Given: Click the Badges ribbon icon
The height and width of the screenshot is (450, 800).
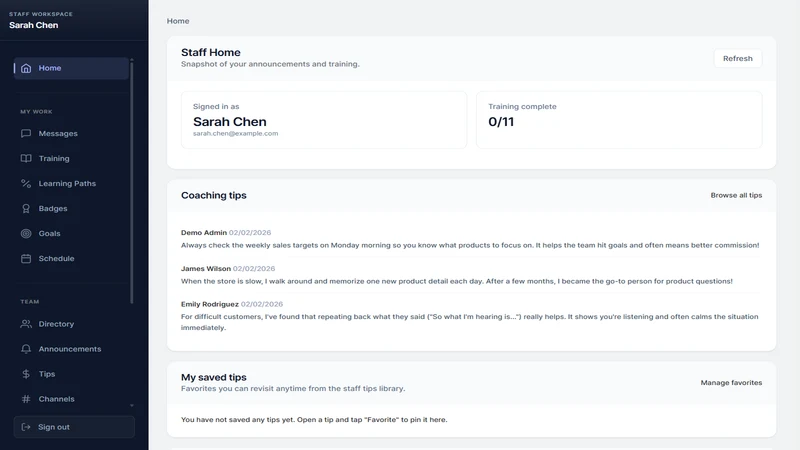Looking at the screenshot, I should point(26,209).
